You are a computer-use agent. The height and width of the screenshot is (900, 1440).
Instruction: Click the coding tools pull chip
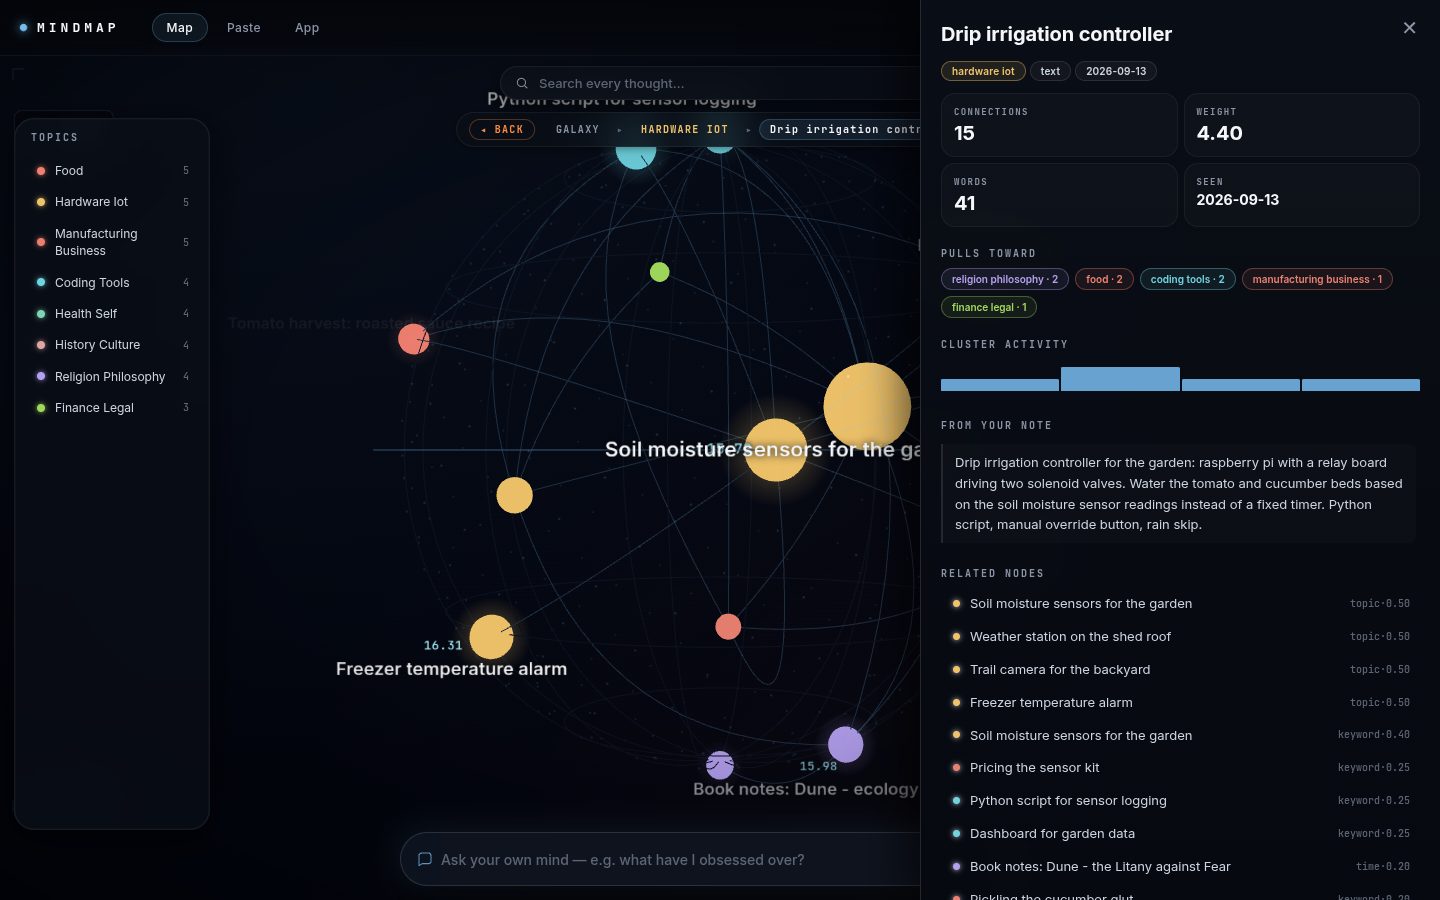tap(1187, 279)
